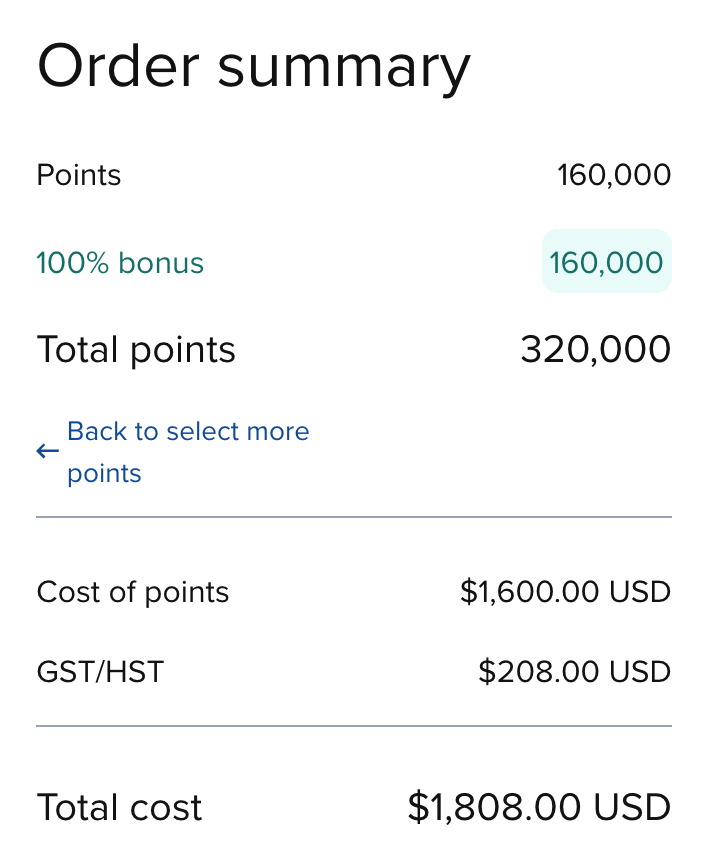Viewport: 706px width, 852px height.
Task: Select the 'Points' row label
Action: pos(78,175)
